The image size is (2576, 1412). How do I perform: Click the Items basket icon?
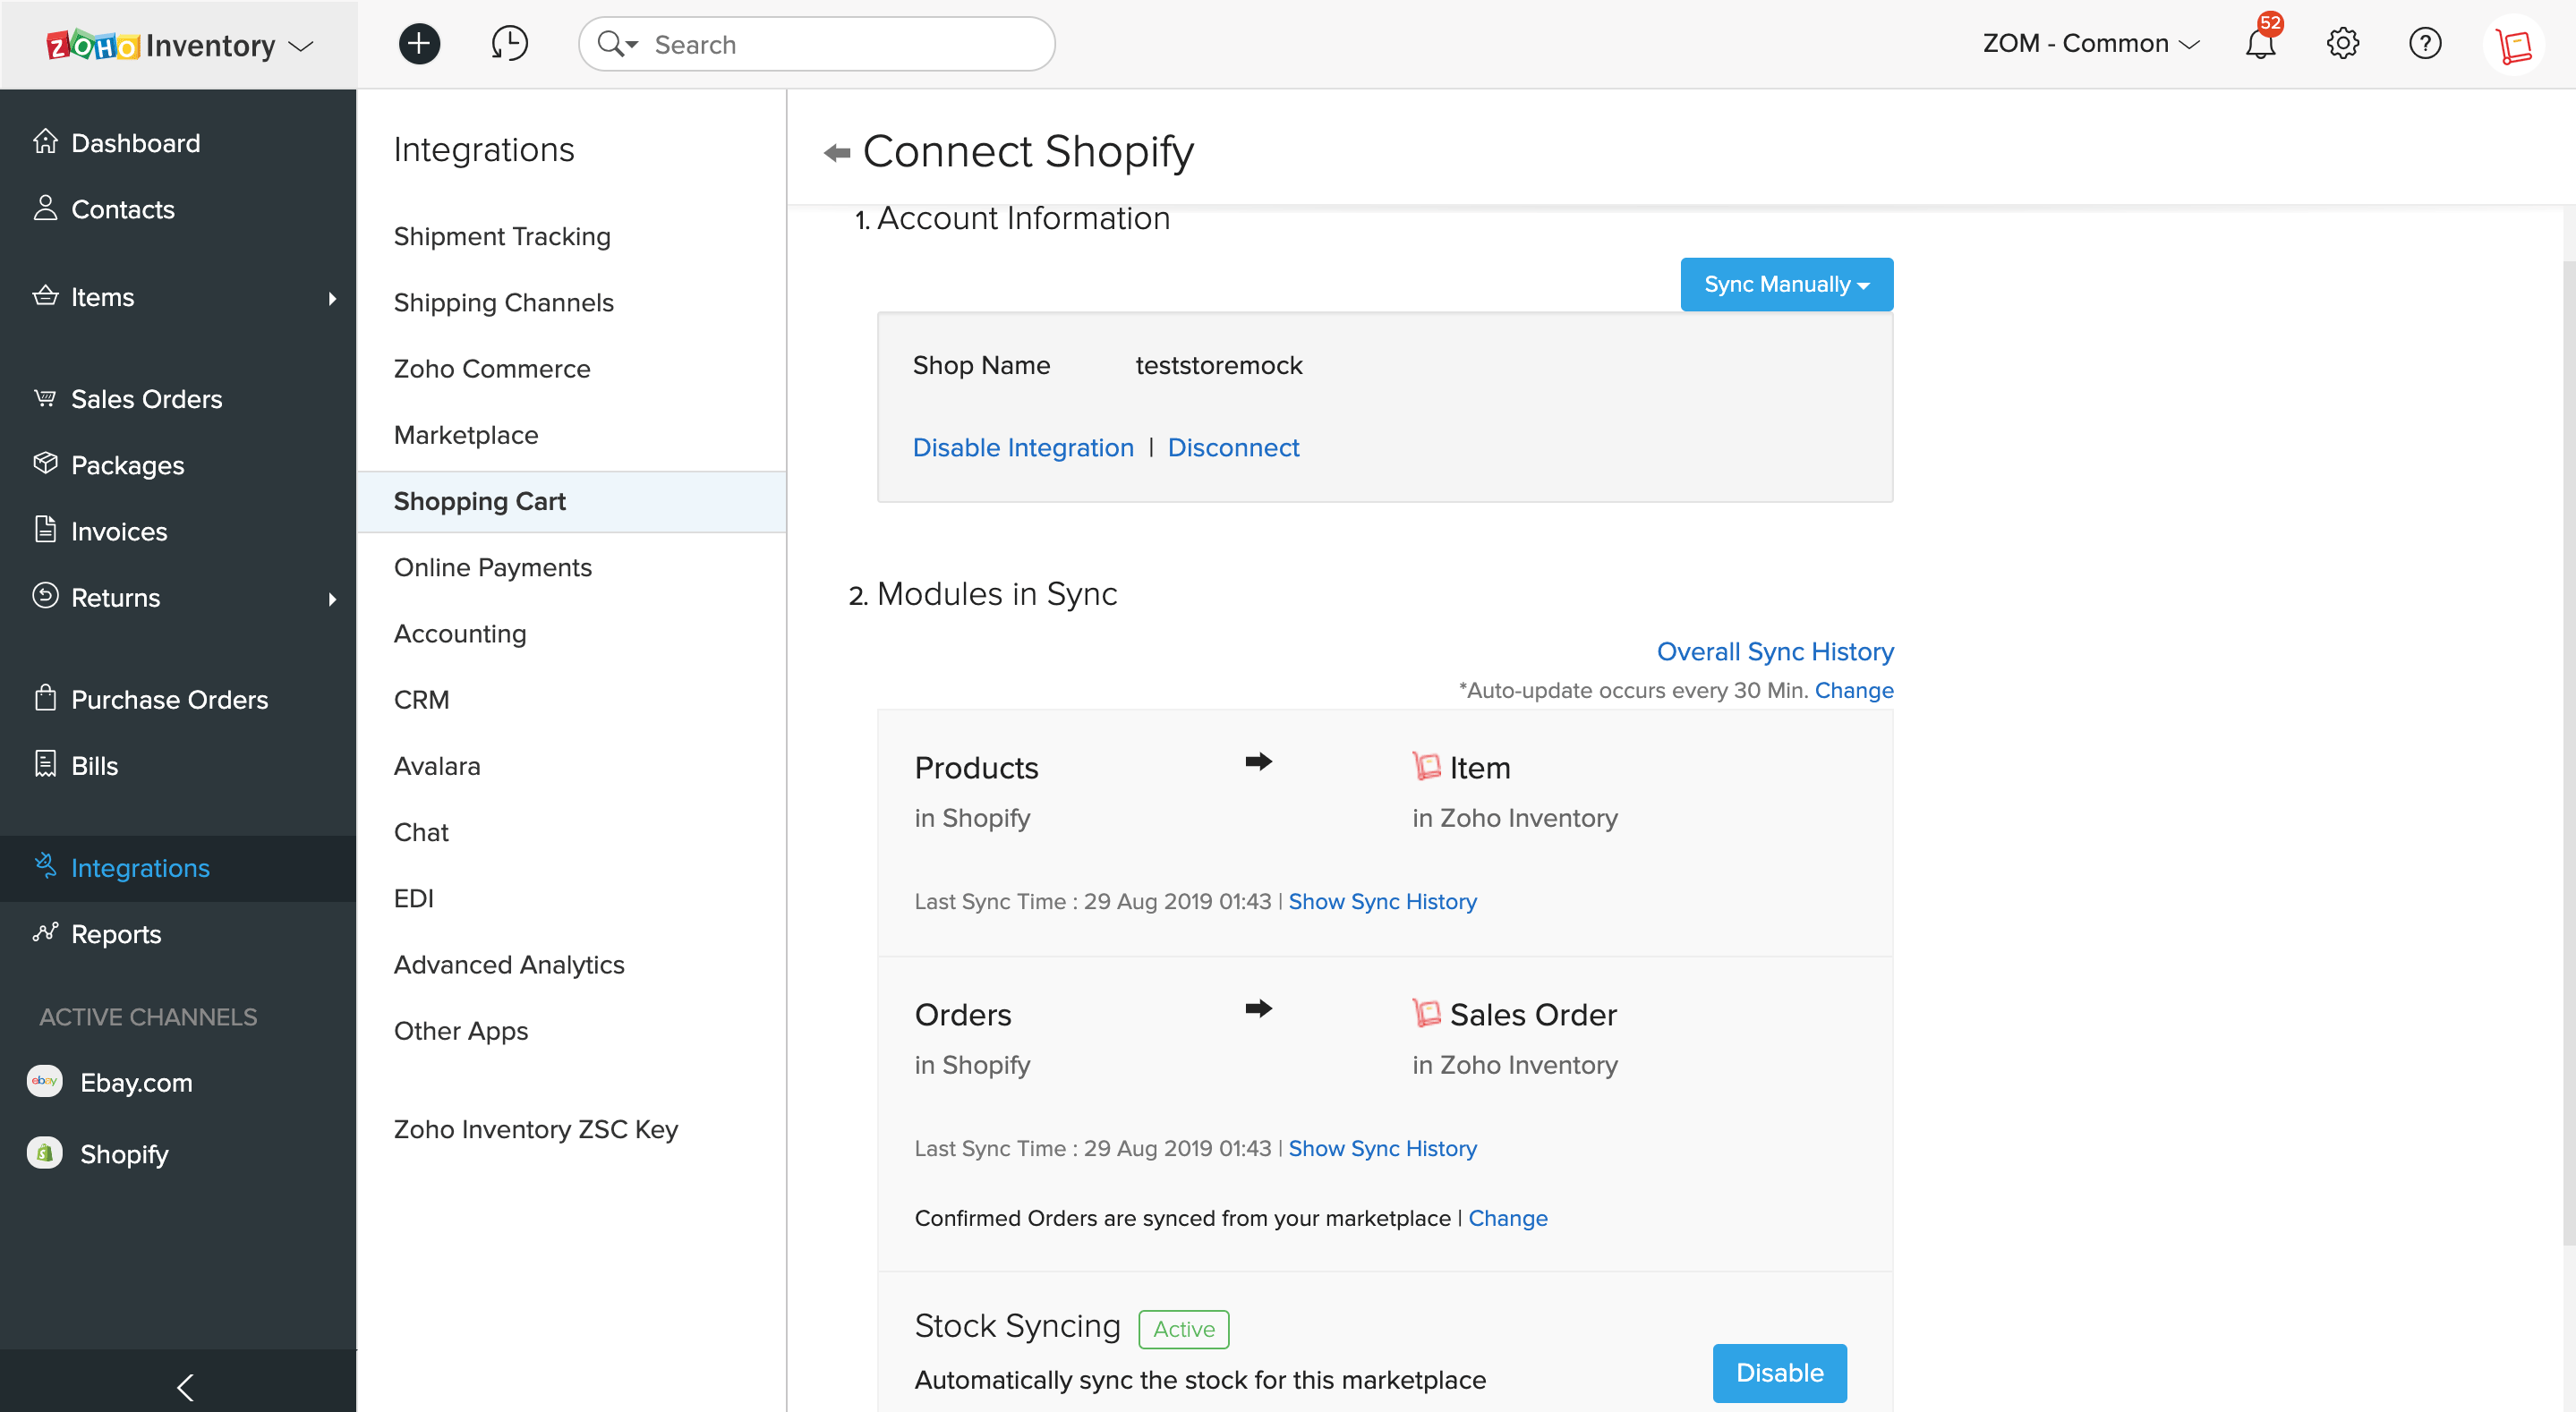tap(45, 296)
